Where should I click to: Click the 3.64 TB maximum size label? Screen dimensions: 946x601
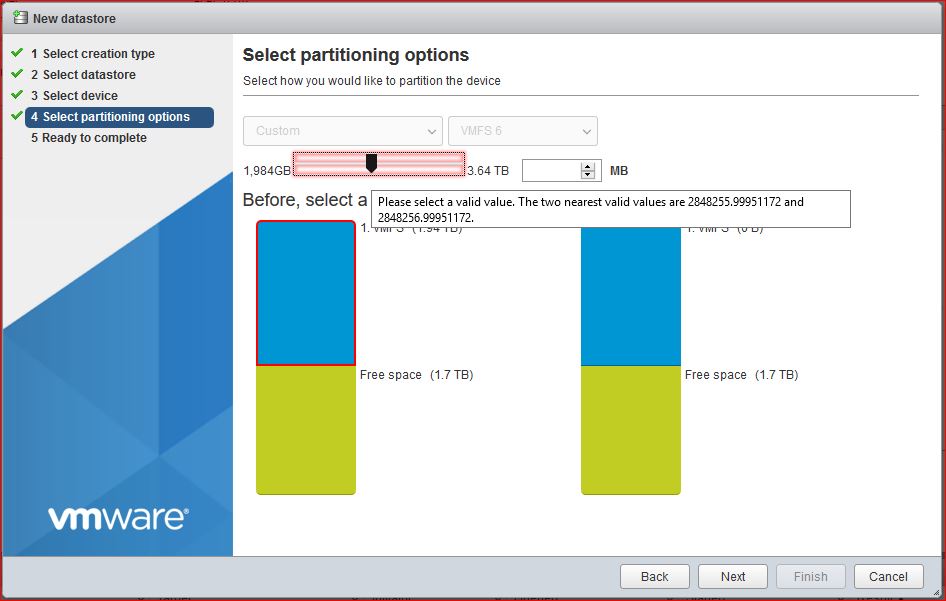[x=488, y=171]
